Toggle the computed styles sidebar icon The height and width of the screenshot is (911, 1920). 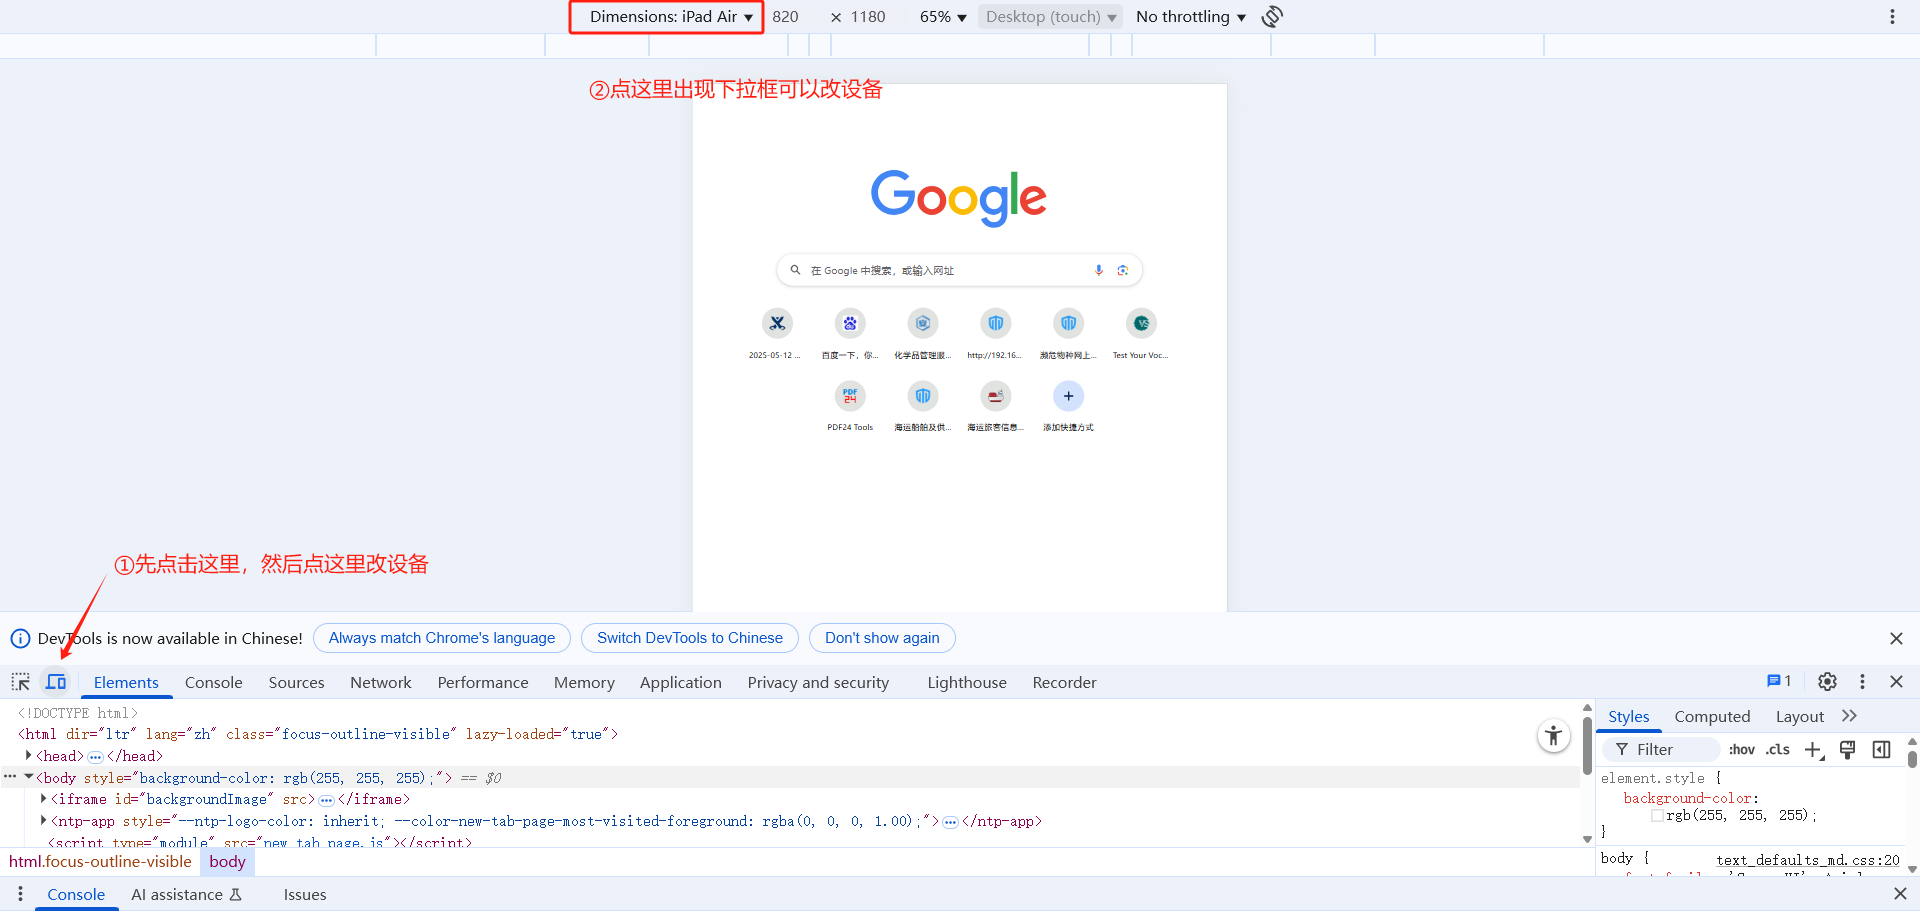1881,750
